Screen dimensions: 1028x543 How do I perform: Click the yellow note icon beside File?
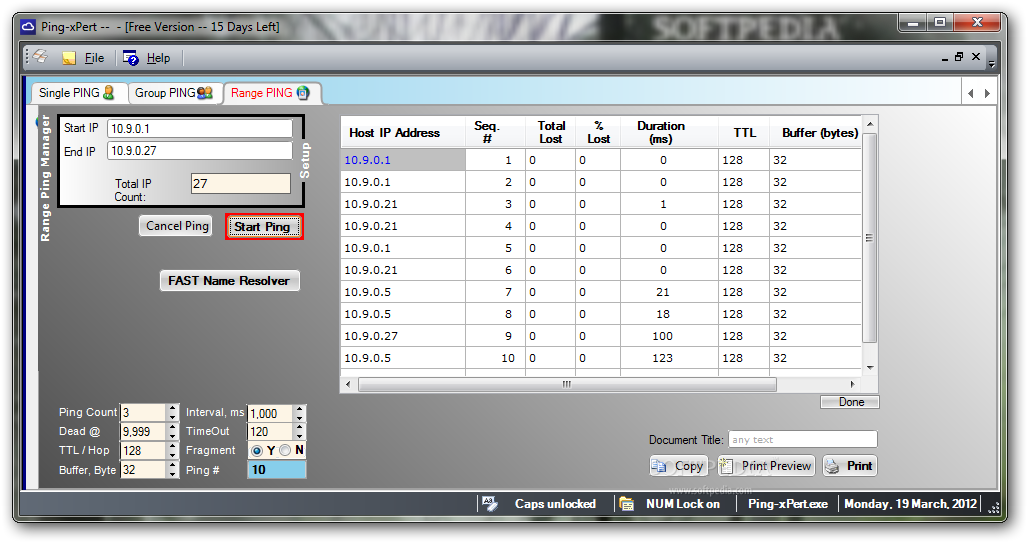[x=69, y=58]
